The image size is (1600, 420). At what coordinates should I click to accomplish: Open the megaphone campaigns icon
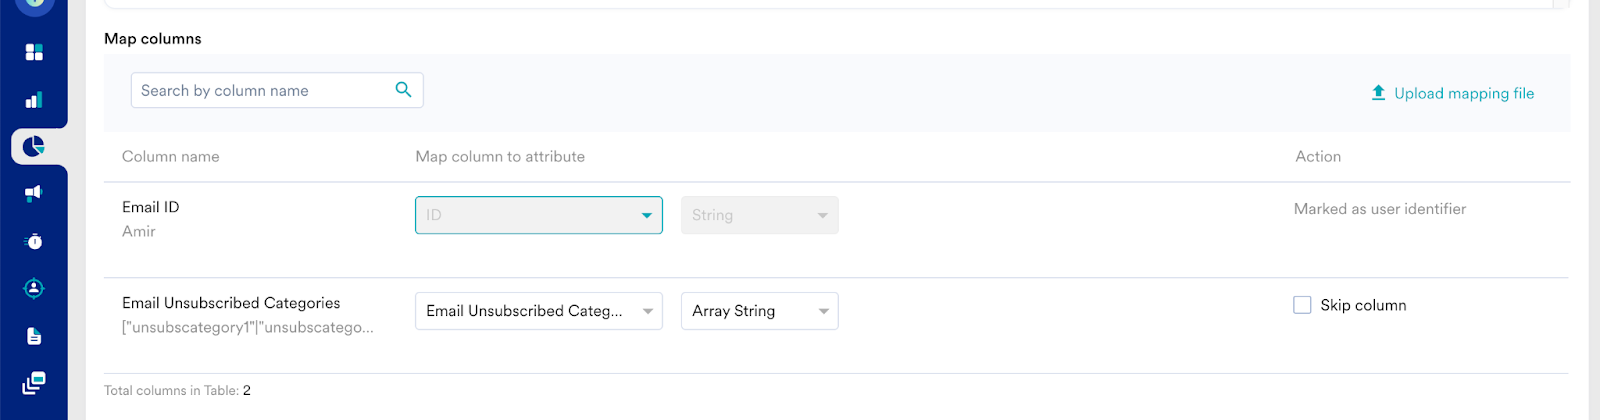[34, 193]
